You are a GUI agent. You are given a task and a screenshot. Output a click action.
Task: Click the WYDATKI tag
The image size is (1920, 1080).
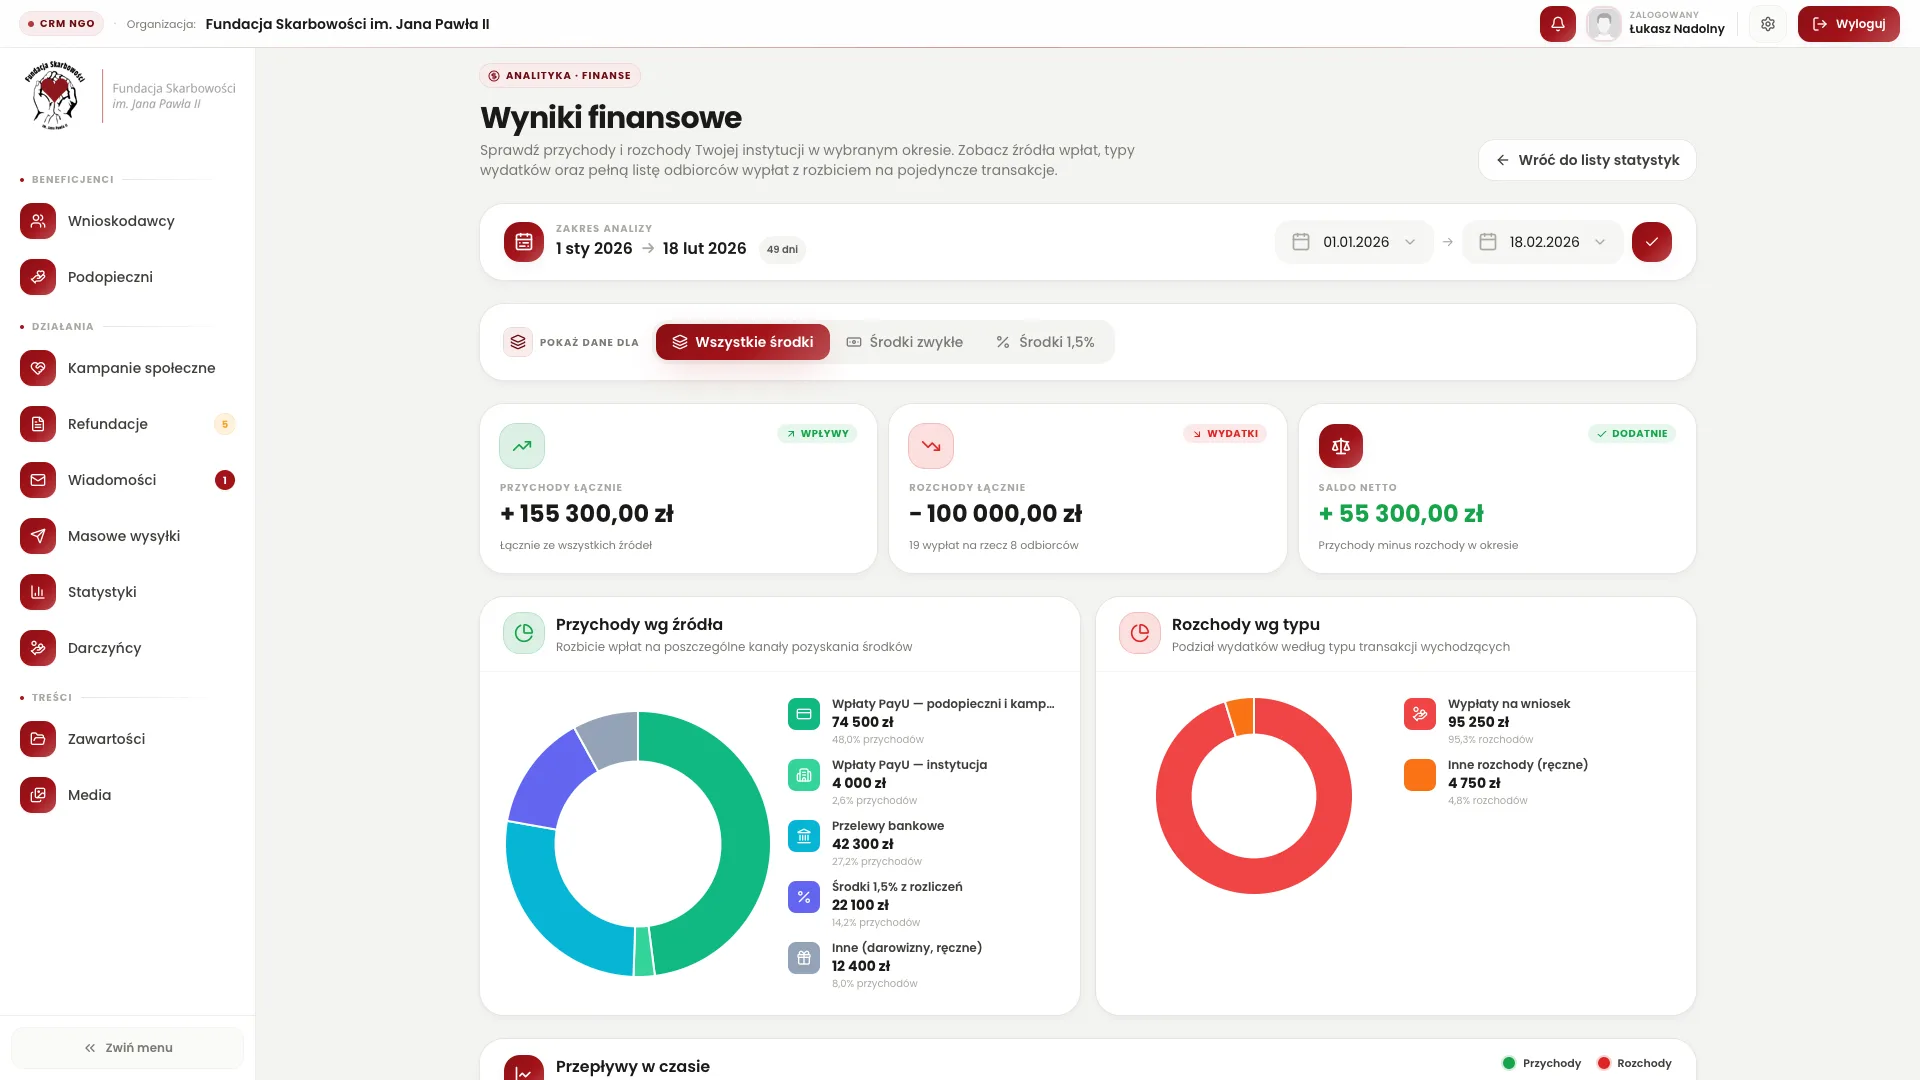[1225, 434]
